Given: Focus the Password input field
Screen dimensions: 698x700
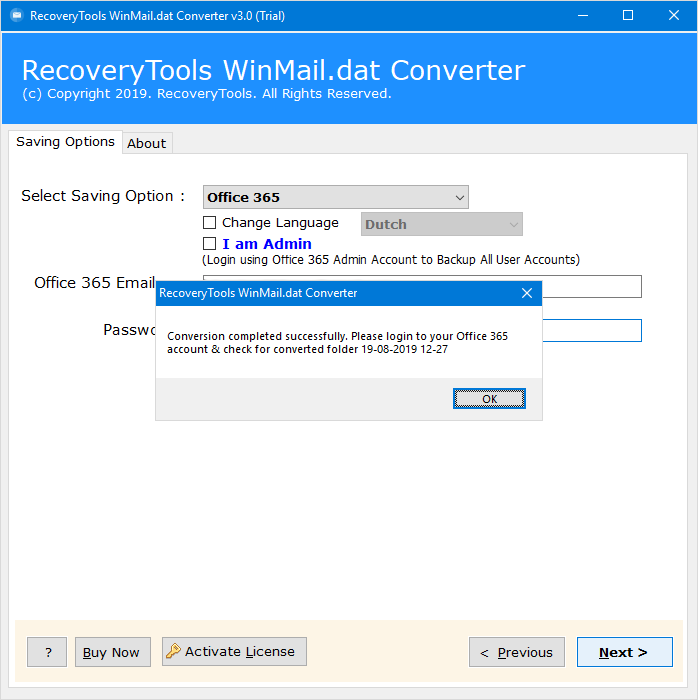Looking at the screenshot, I should point(592,330).
